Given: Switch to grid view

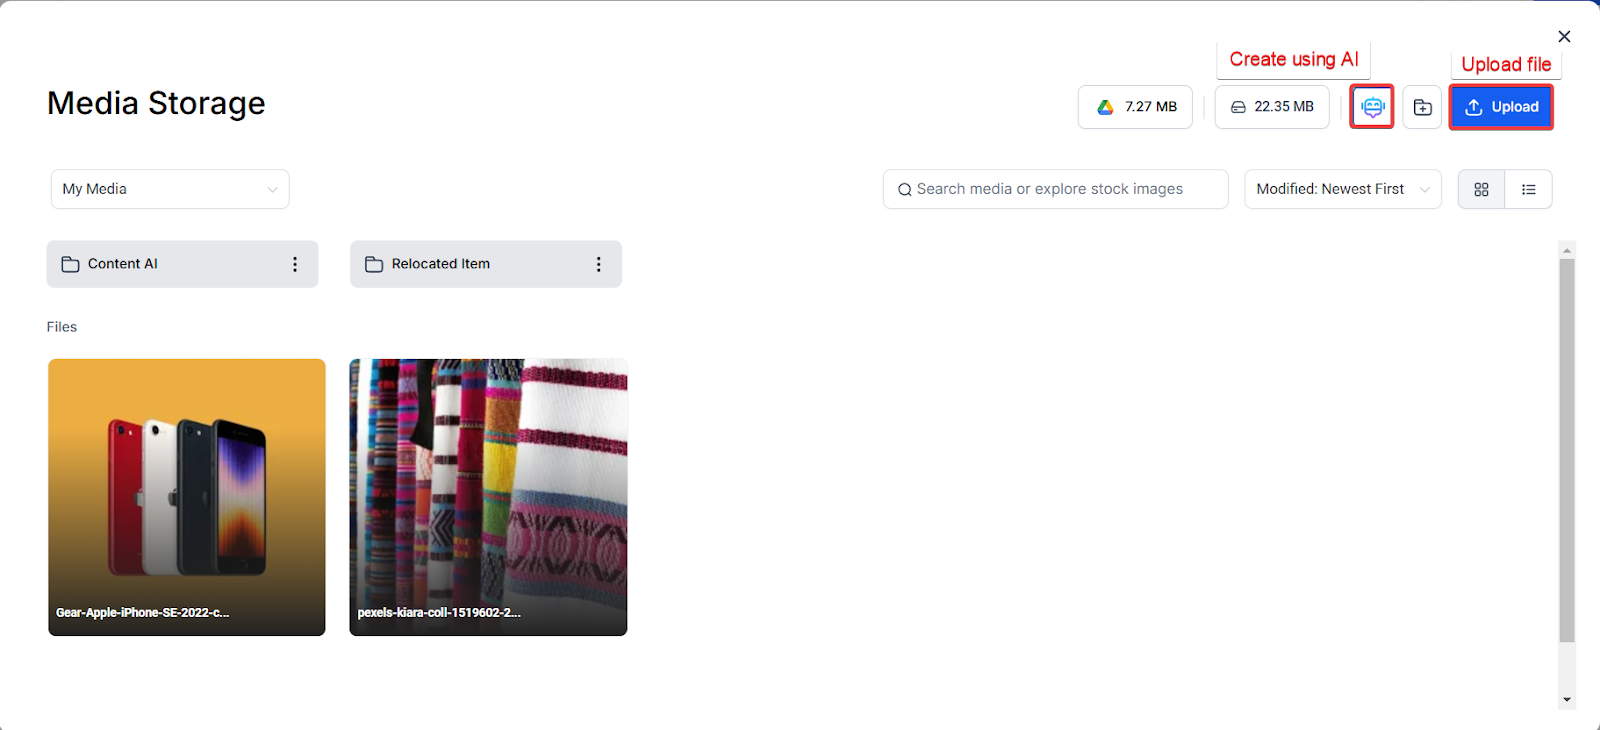Looking at the screenshot, I should point(1481,189).
